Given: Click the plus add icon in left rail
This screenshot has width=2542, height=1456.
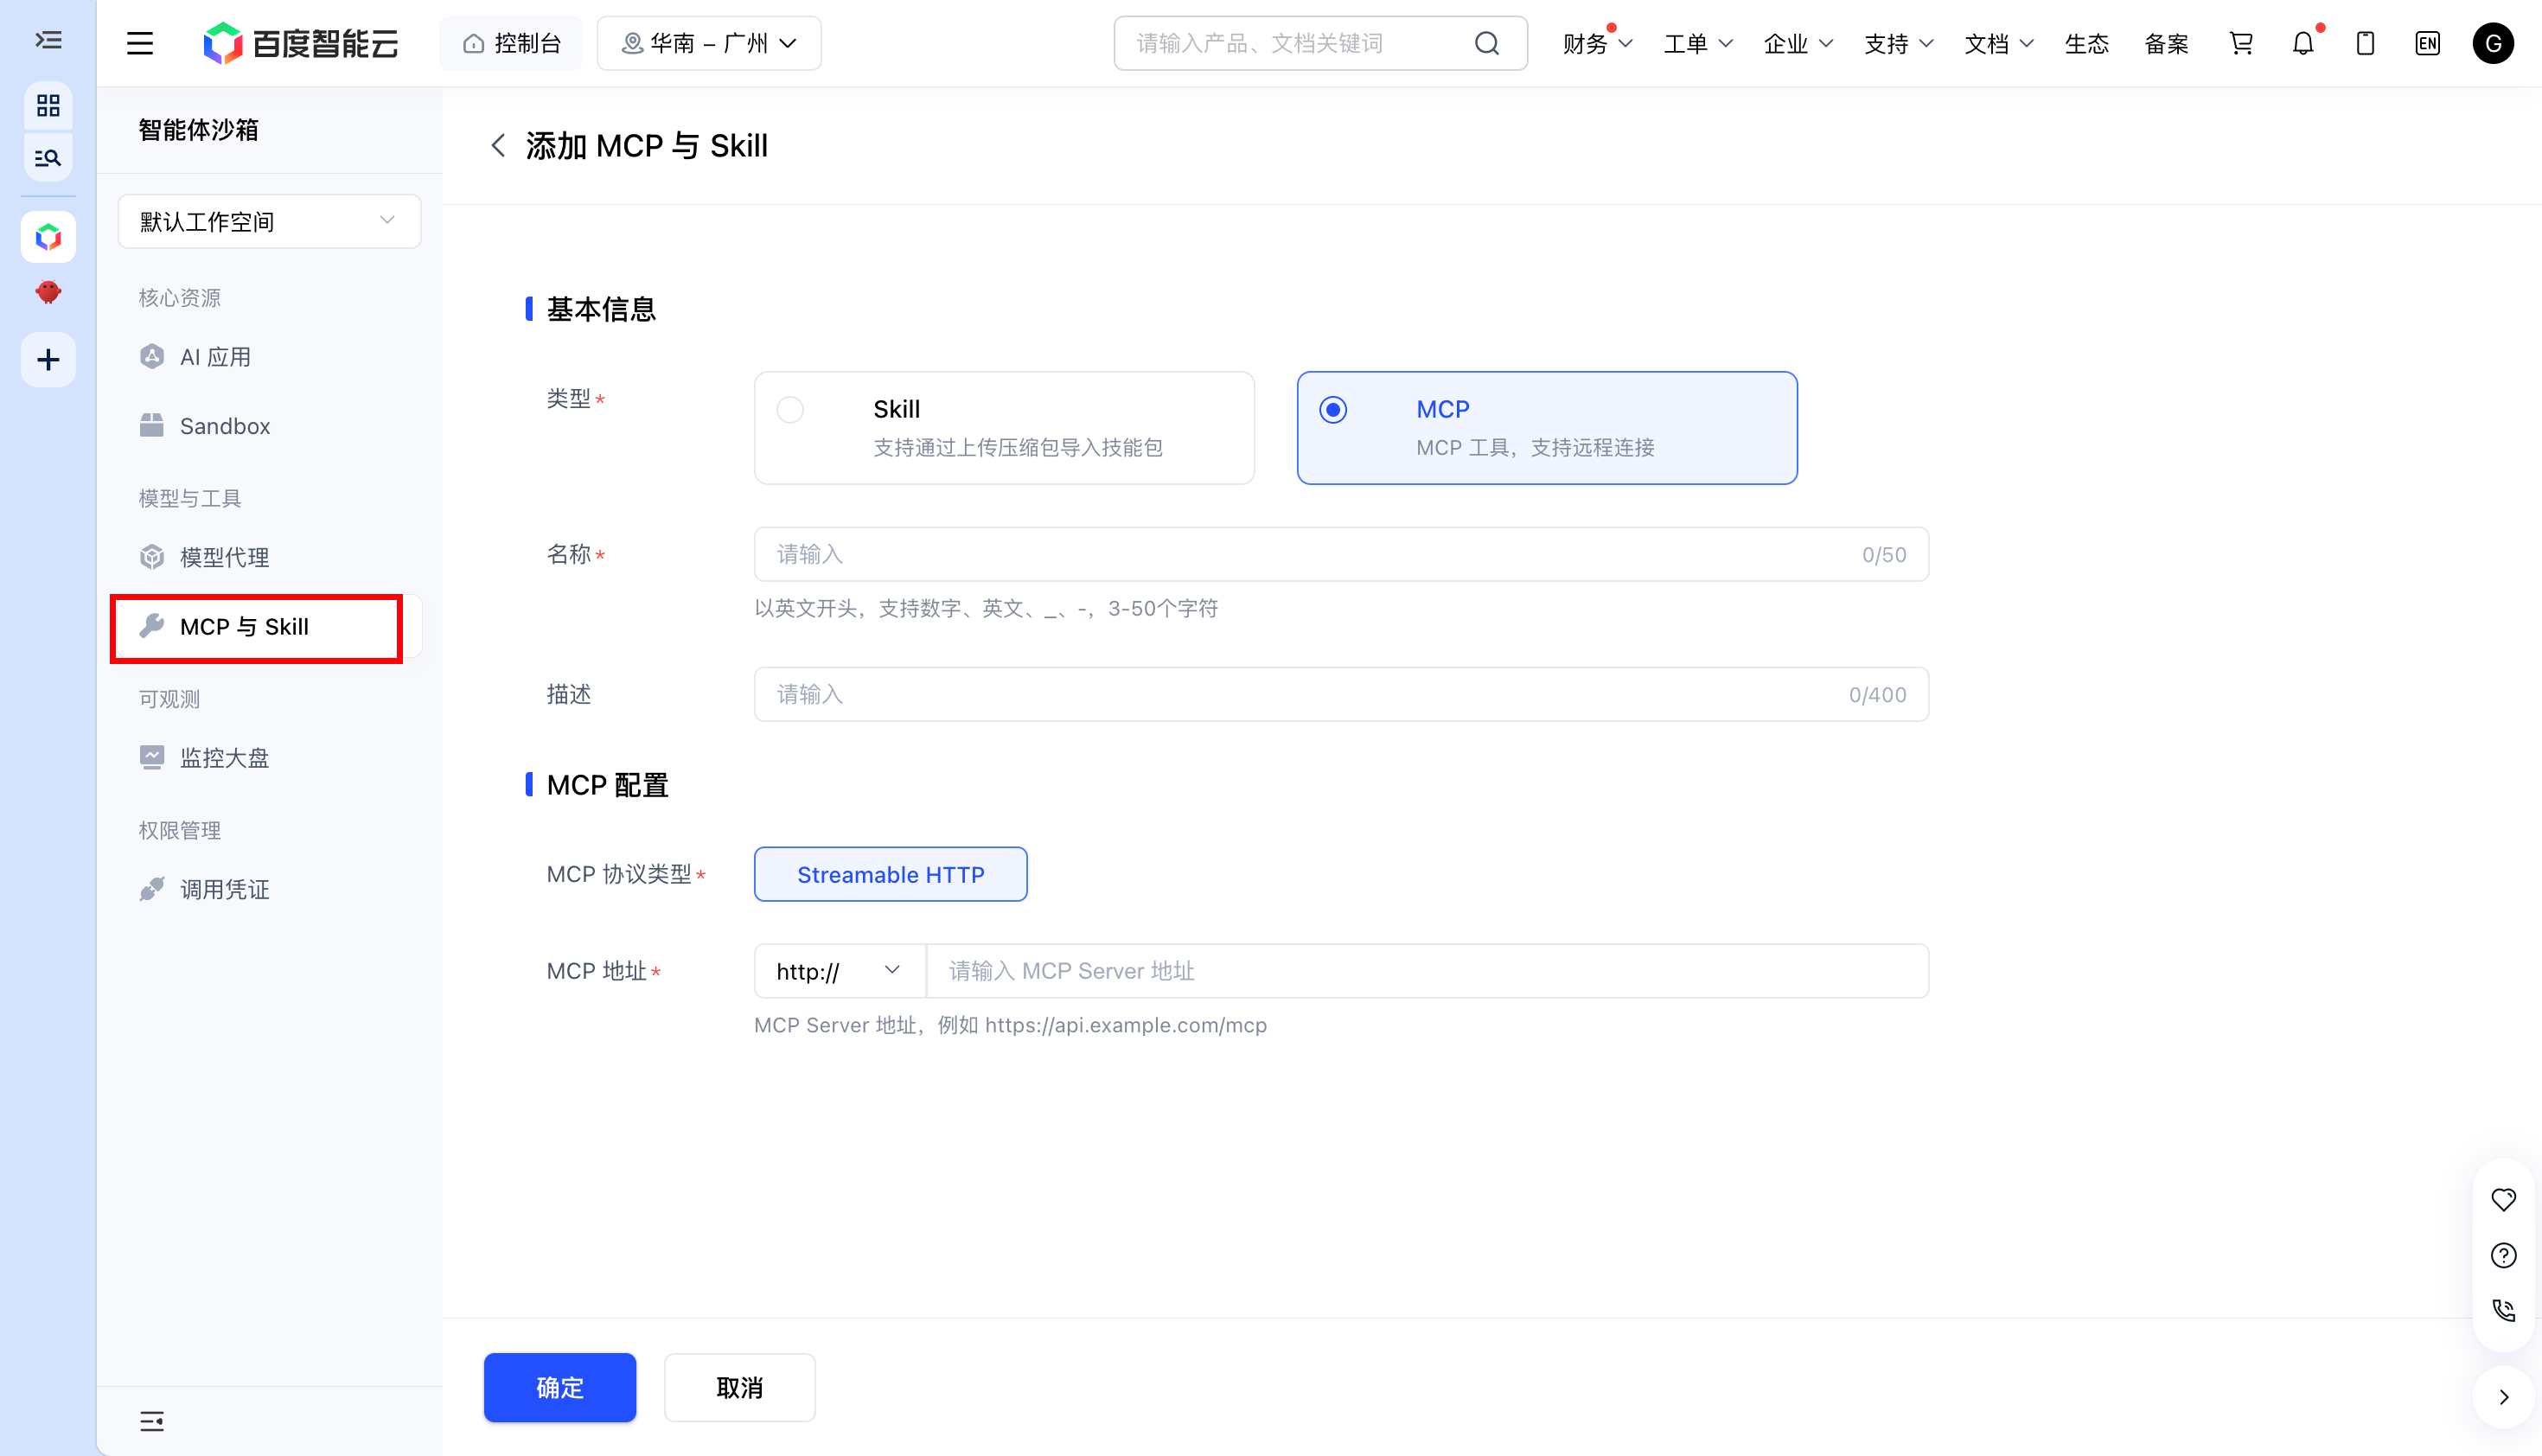Looking at the screenshot, I should click(48, 359).
